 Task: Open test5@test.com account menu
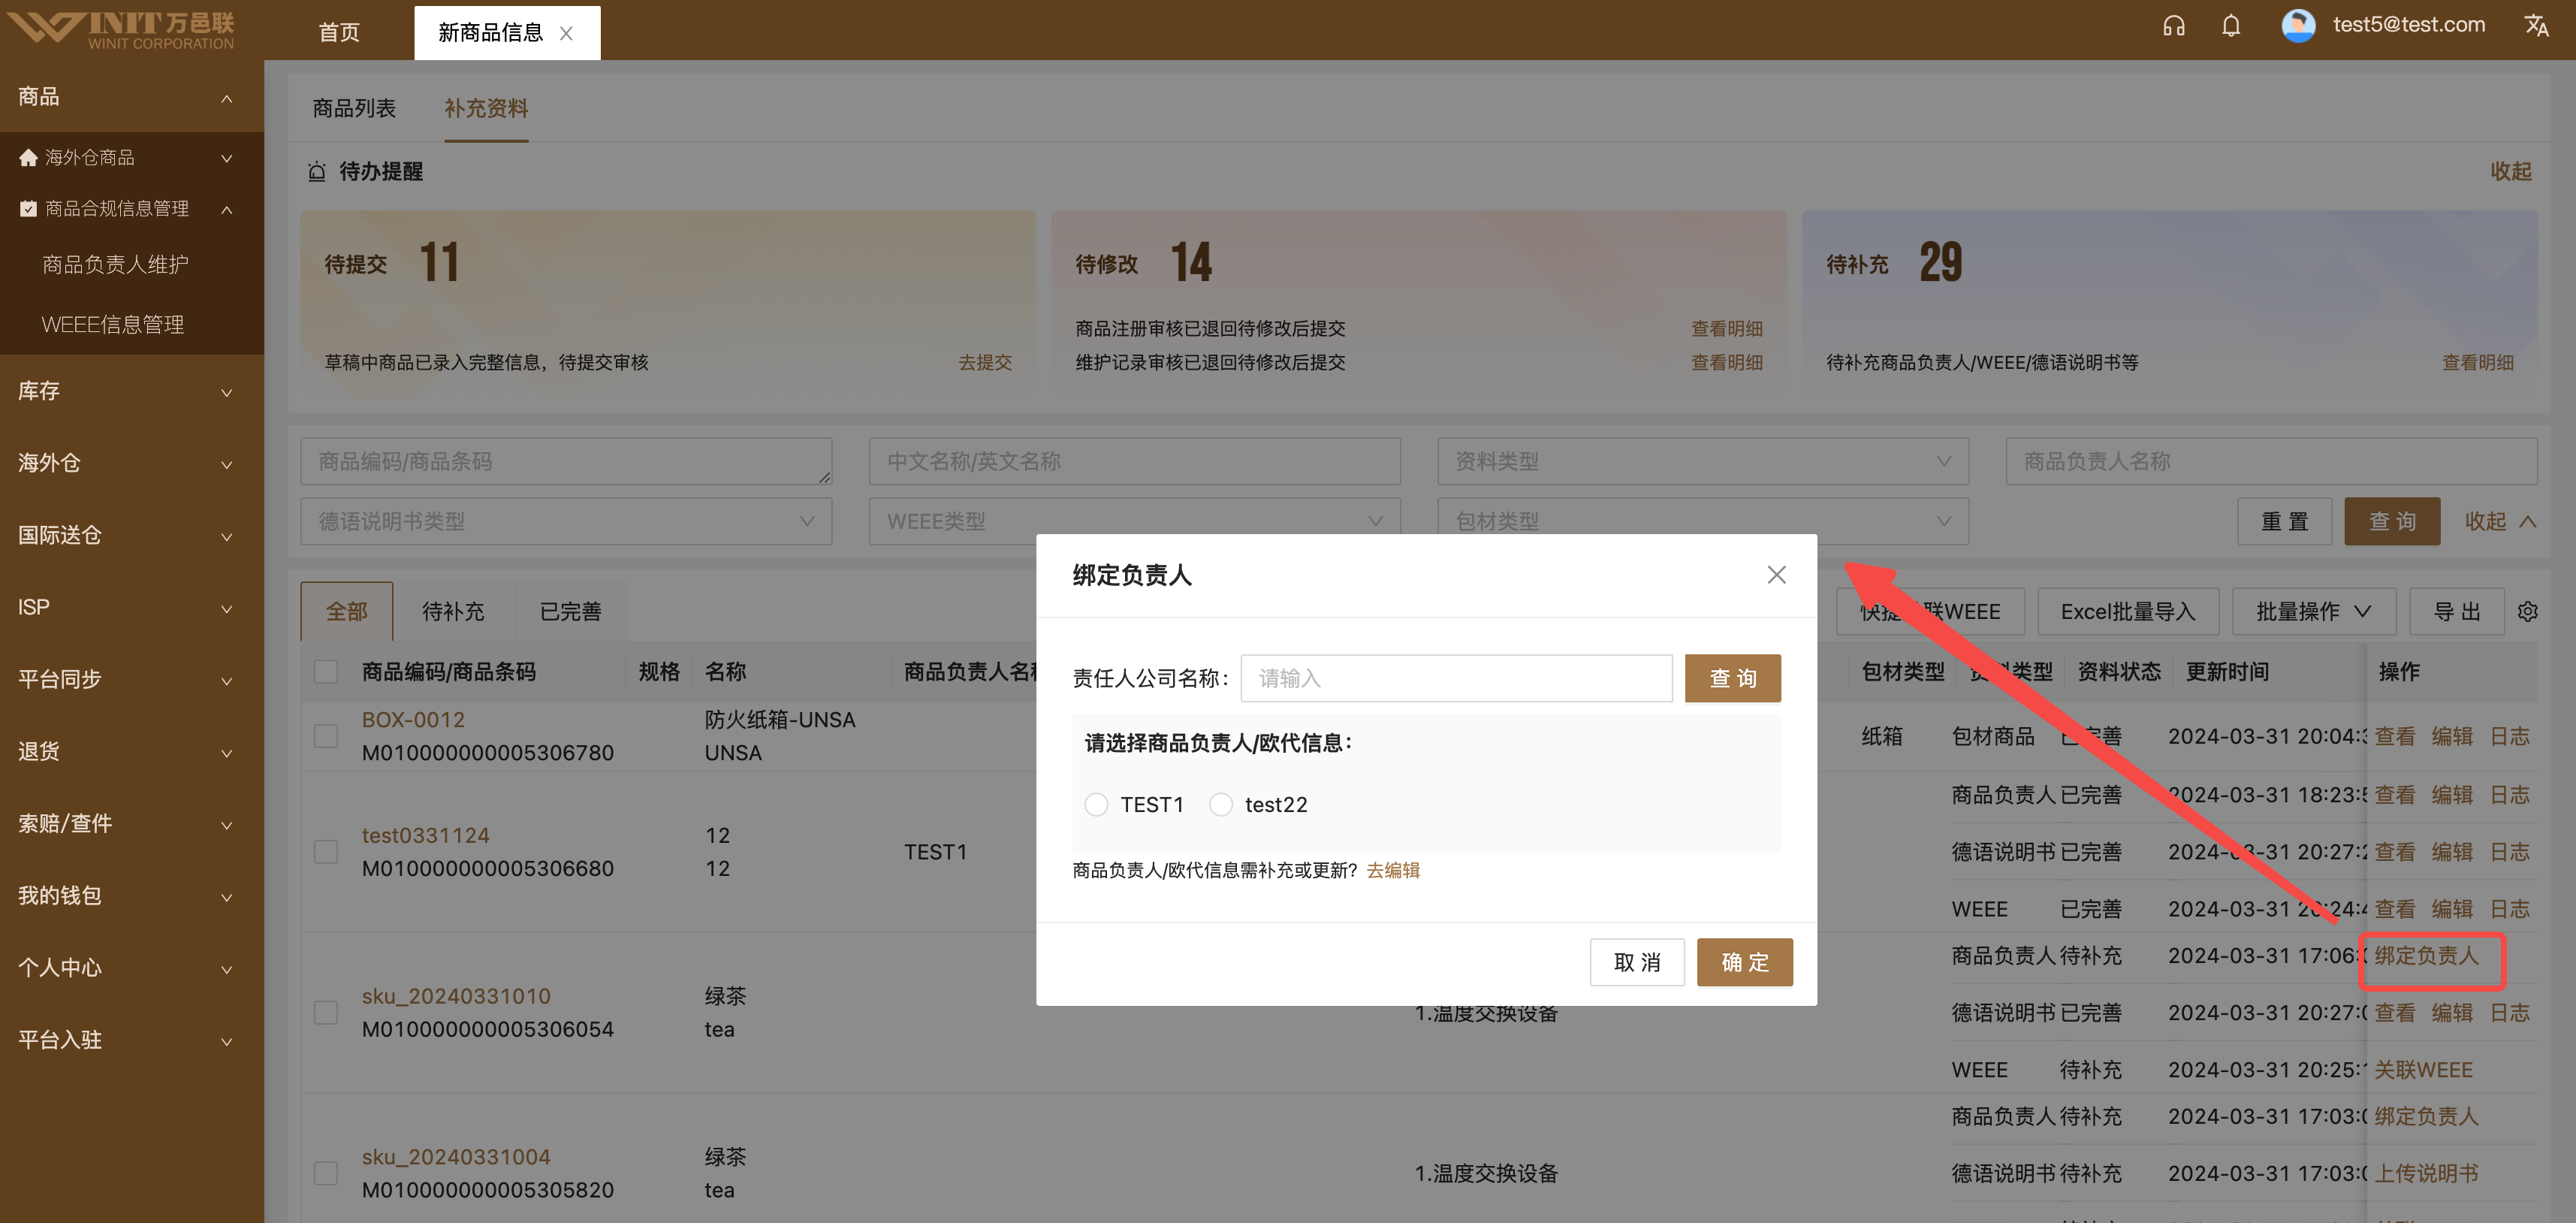point(2408,25)
